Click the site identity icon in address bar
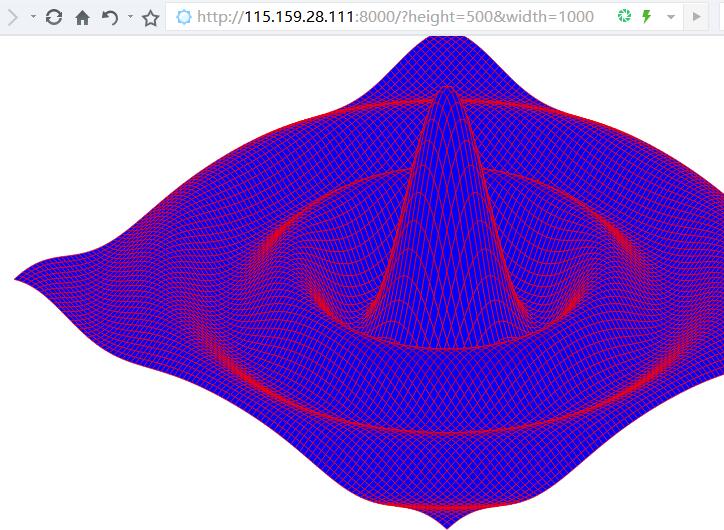This screenshot has height=530, width=724. point(184,17)
